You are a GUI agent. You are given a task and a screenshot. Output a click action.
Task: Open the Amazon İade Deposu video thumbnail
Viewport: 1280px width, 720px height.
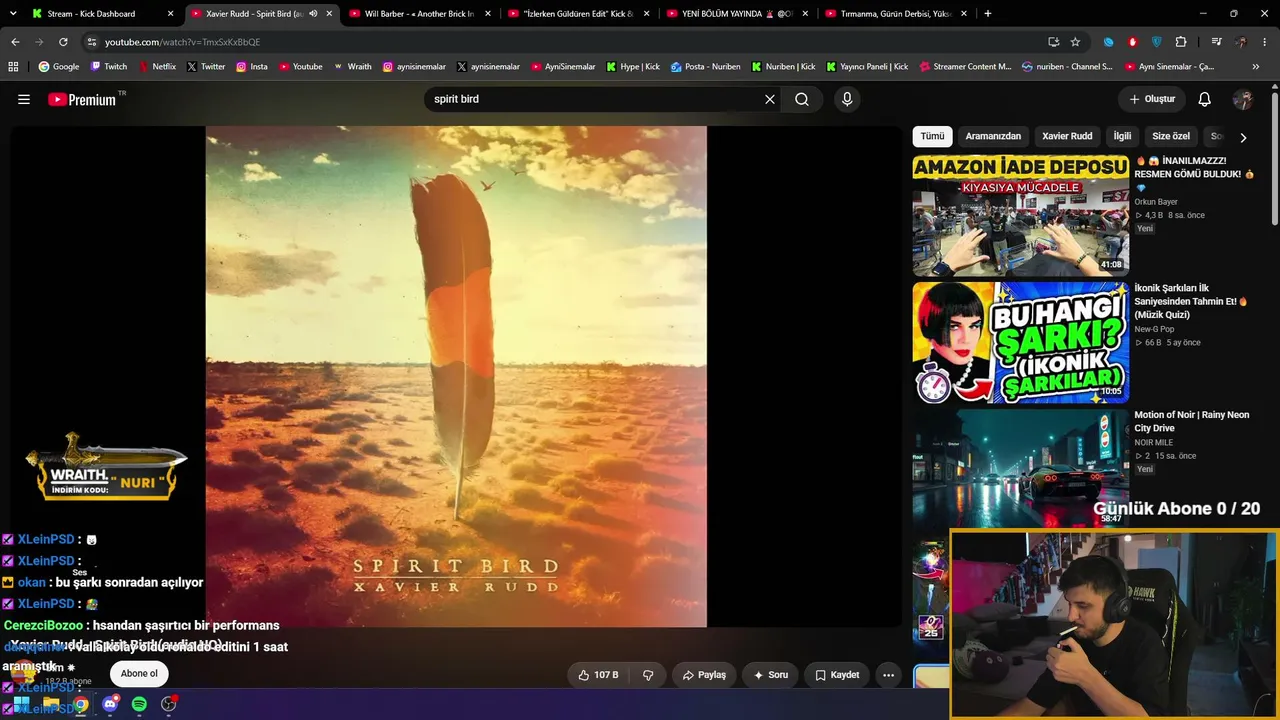click(1020, 215)
